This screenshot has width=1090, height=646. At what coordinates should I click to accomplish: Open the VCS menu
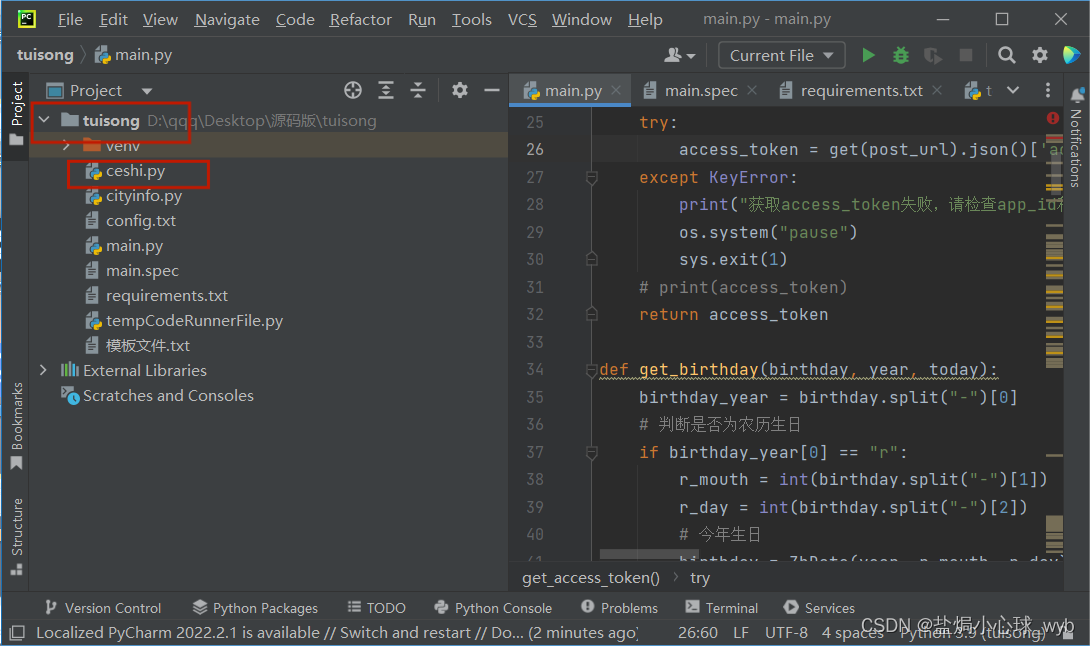click(522, 19)
